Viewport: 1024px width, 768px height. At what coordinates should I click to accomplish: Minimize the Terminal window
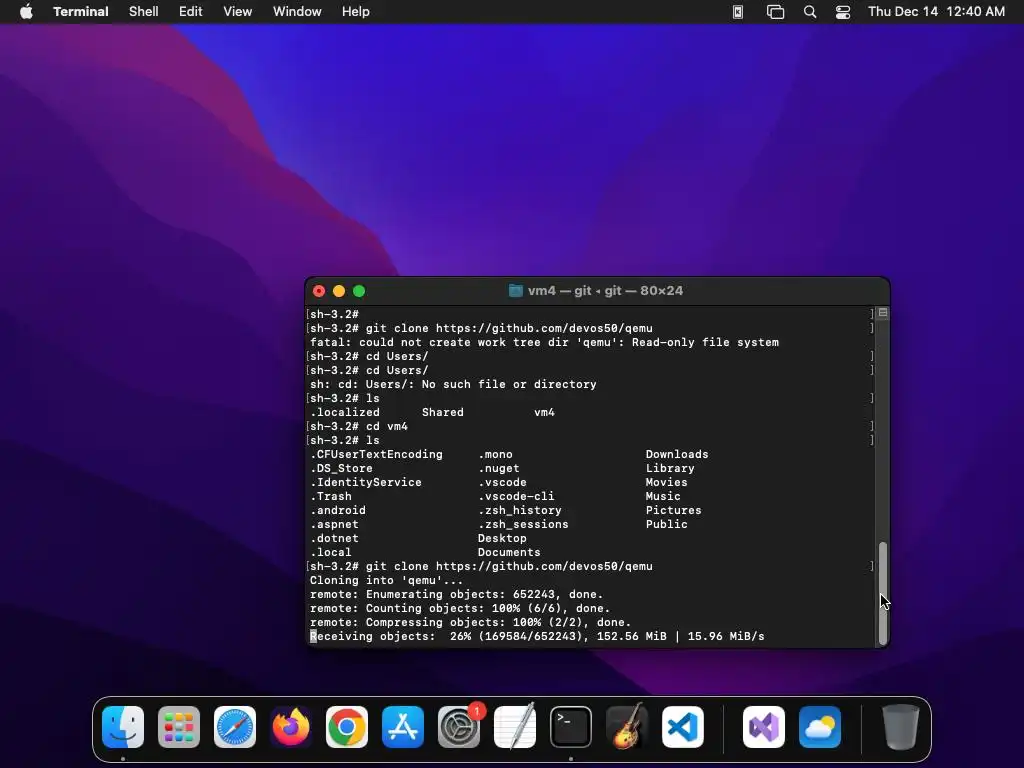coord(339,291)
